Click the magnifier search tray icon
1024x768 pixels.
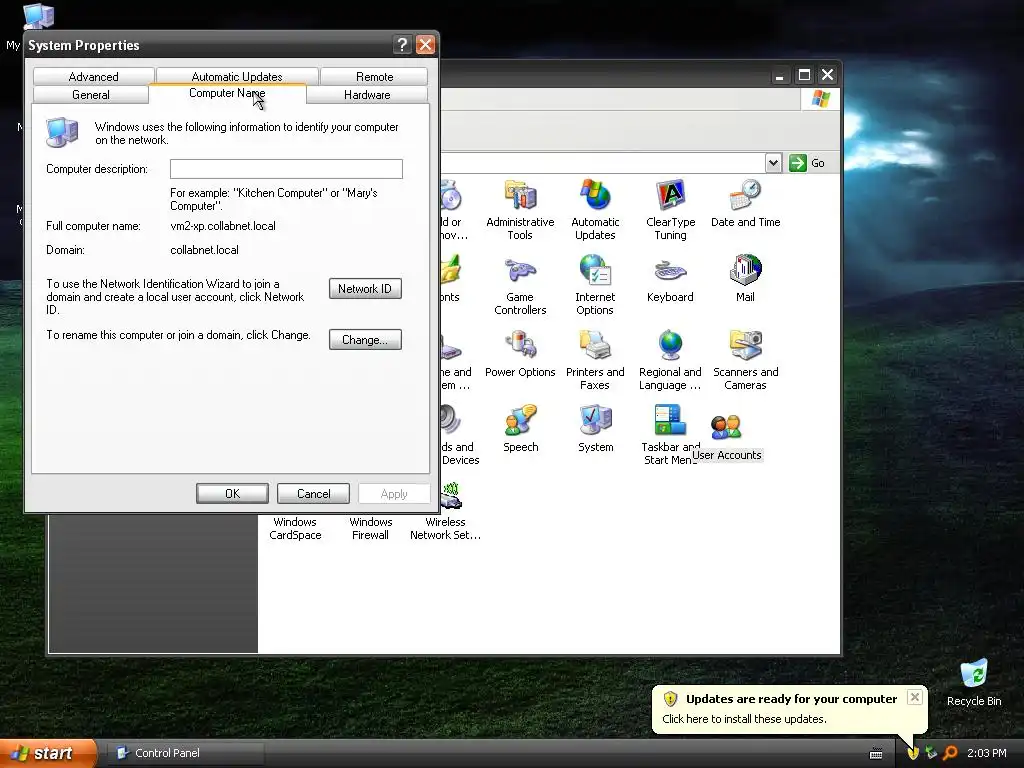coord(950,753)
